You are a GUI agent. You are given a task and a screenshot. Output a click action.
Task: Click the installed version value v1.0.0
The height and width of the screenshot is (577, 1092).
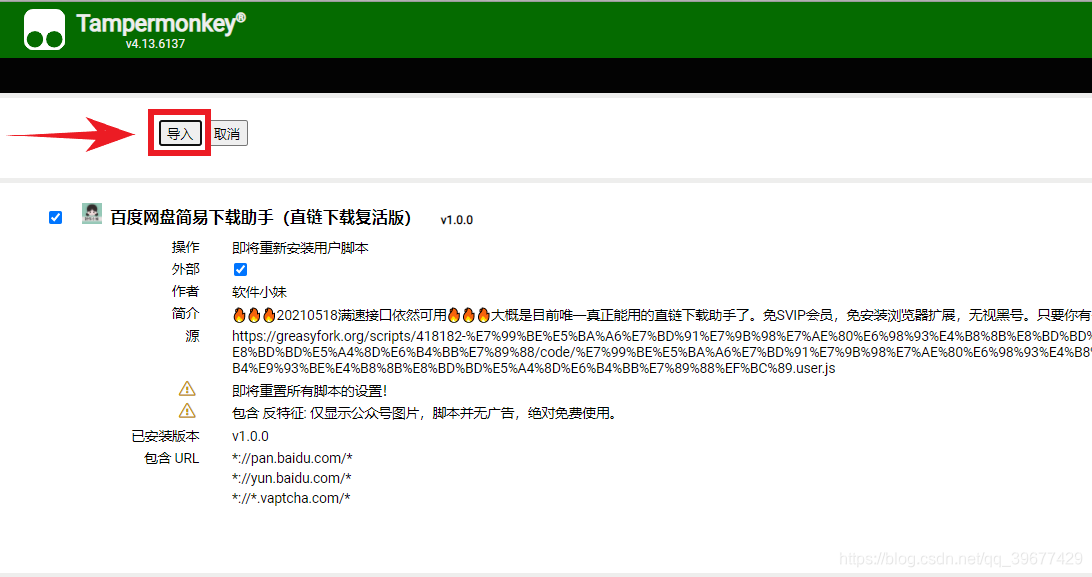click(x=250, y=436)
